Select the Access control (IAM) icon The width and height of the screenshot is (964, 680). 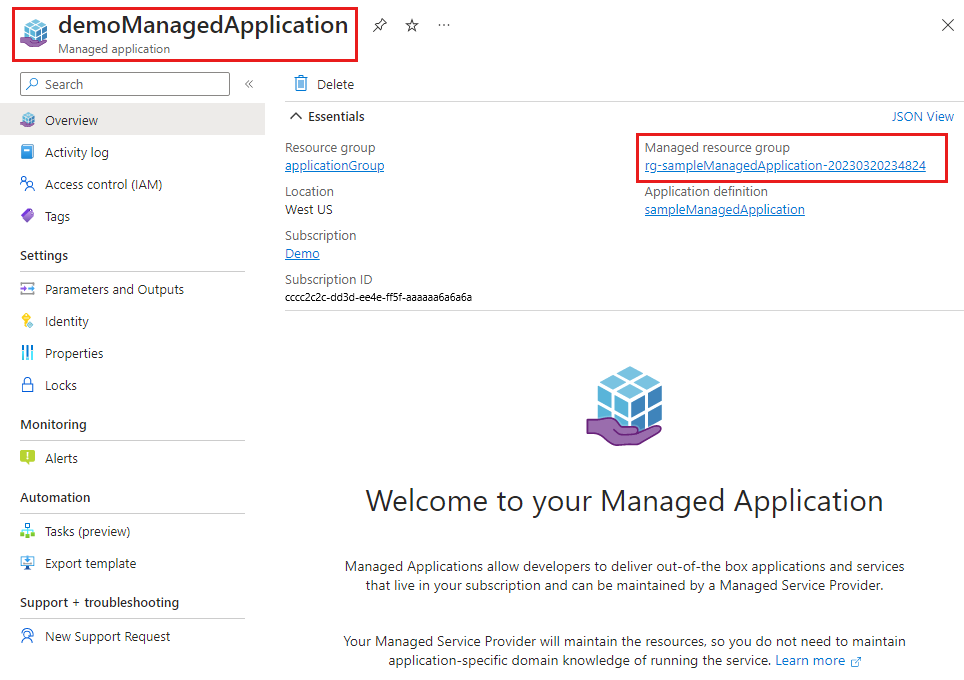click(x=28, y=184)
